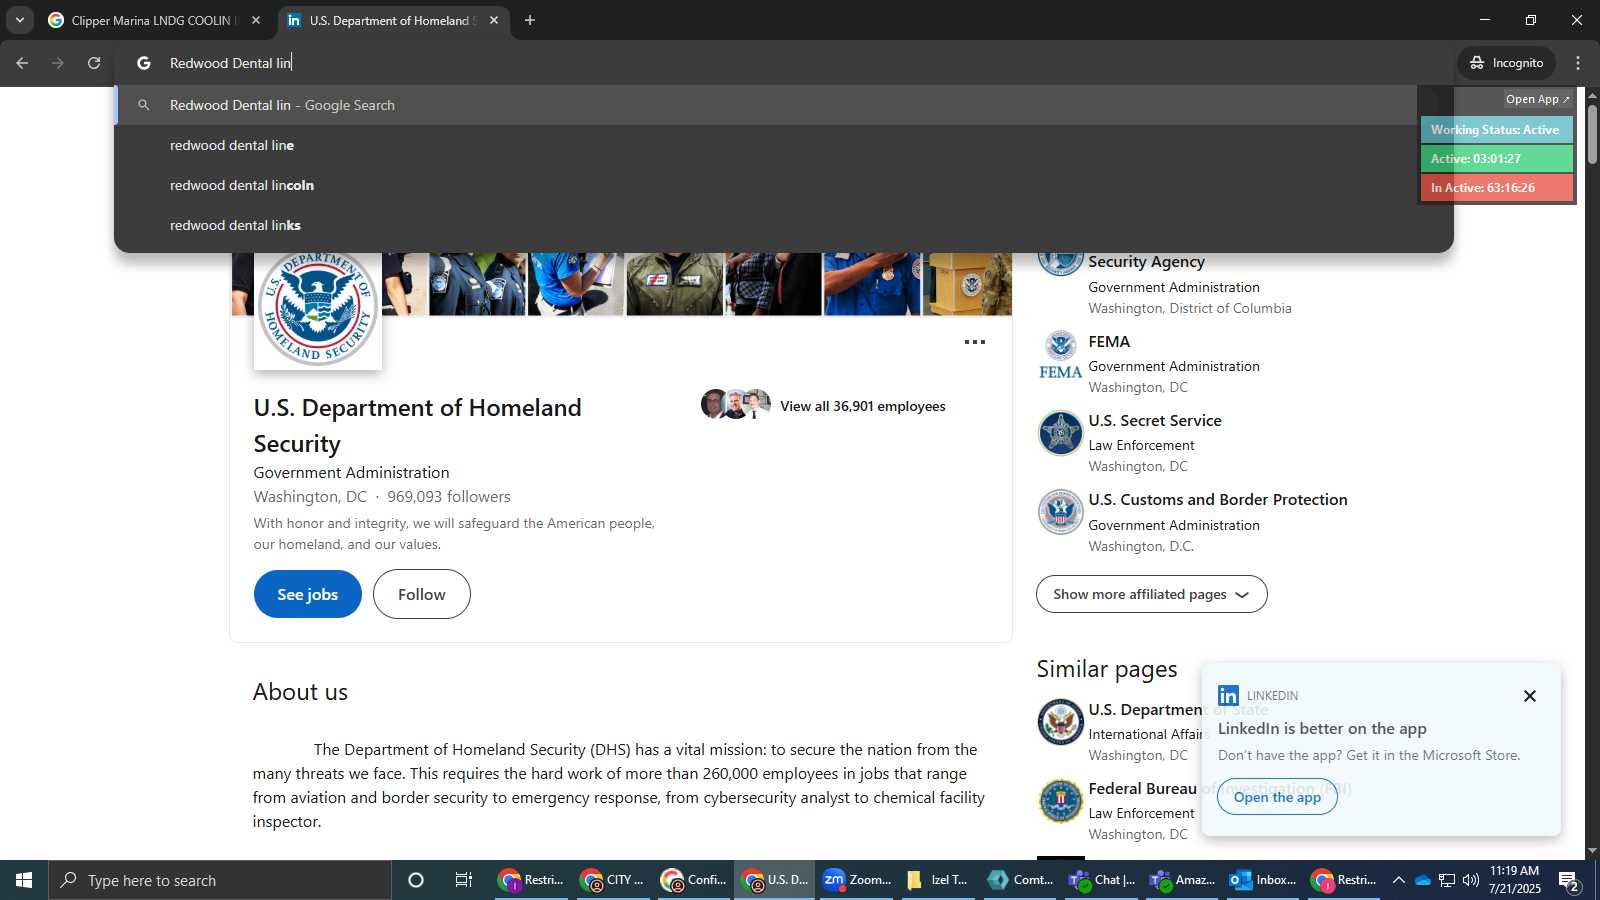1600x900 pixels.
Task: Click the Working Status: Active bar
Action: (x=1496, y=130)
